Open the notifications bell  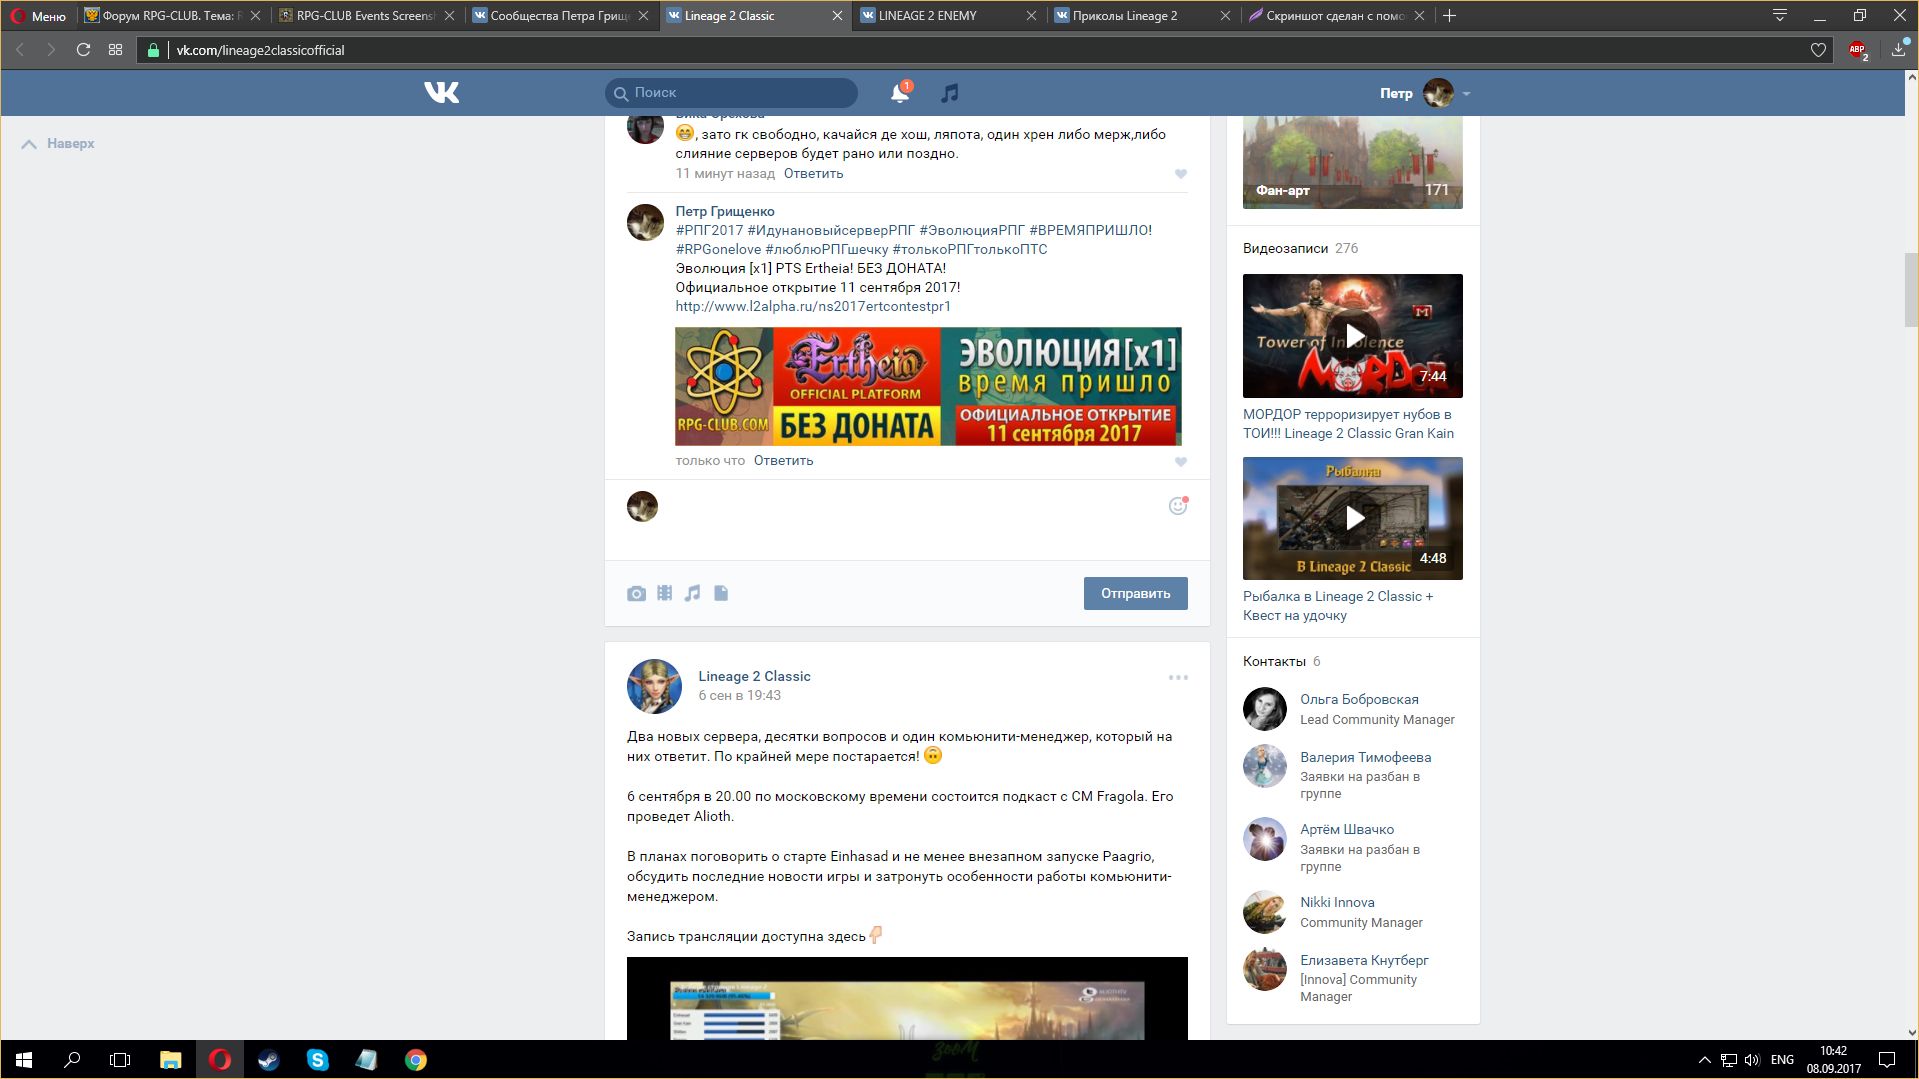click(x=900, y=93)
